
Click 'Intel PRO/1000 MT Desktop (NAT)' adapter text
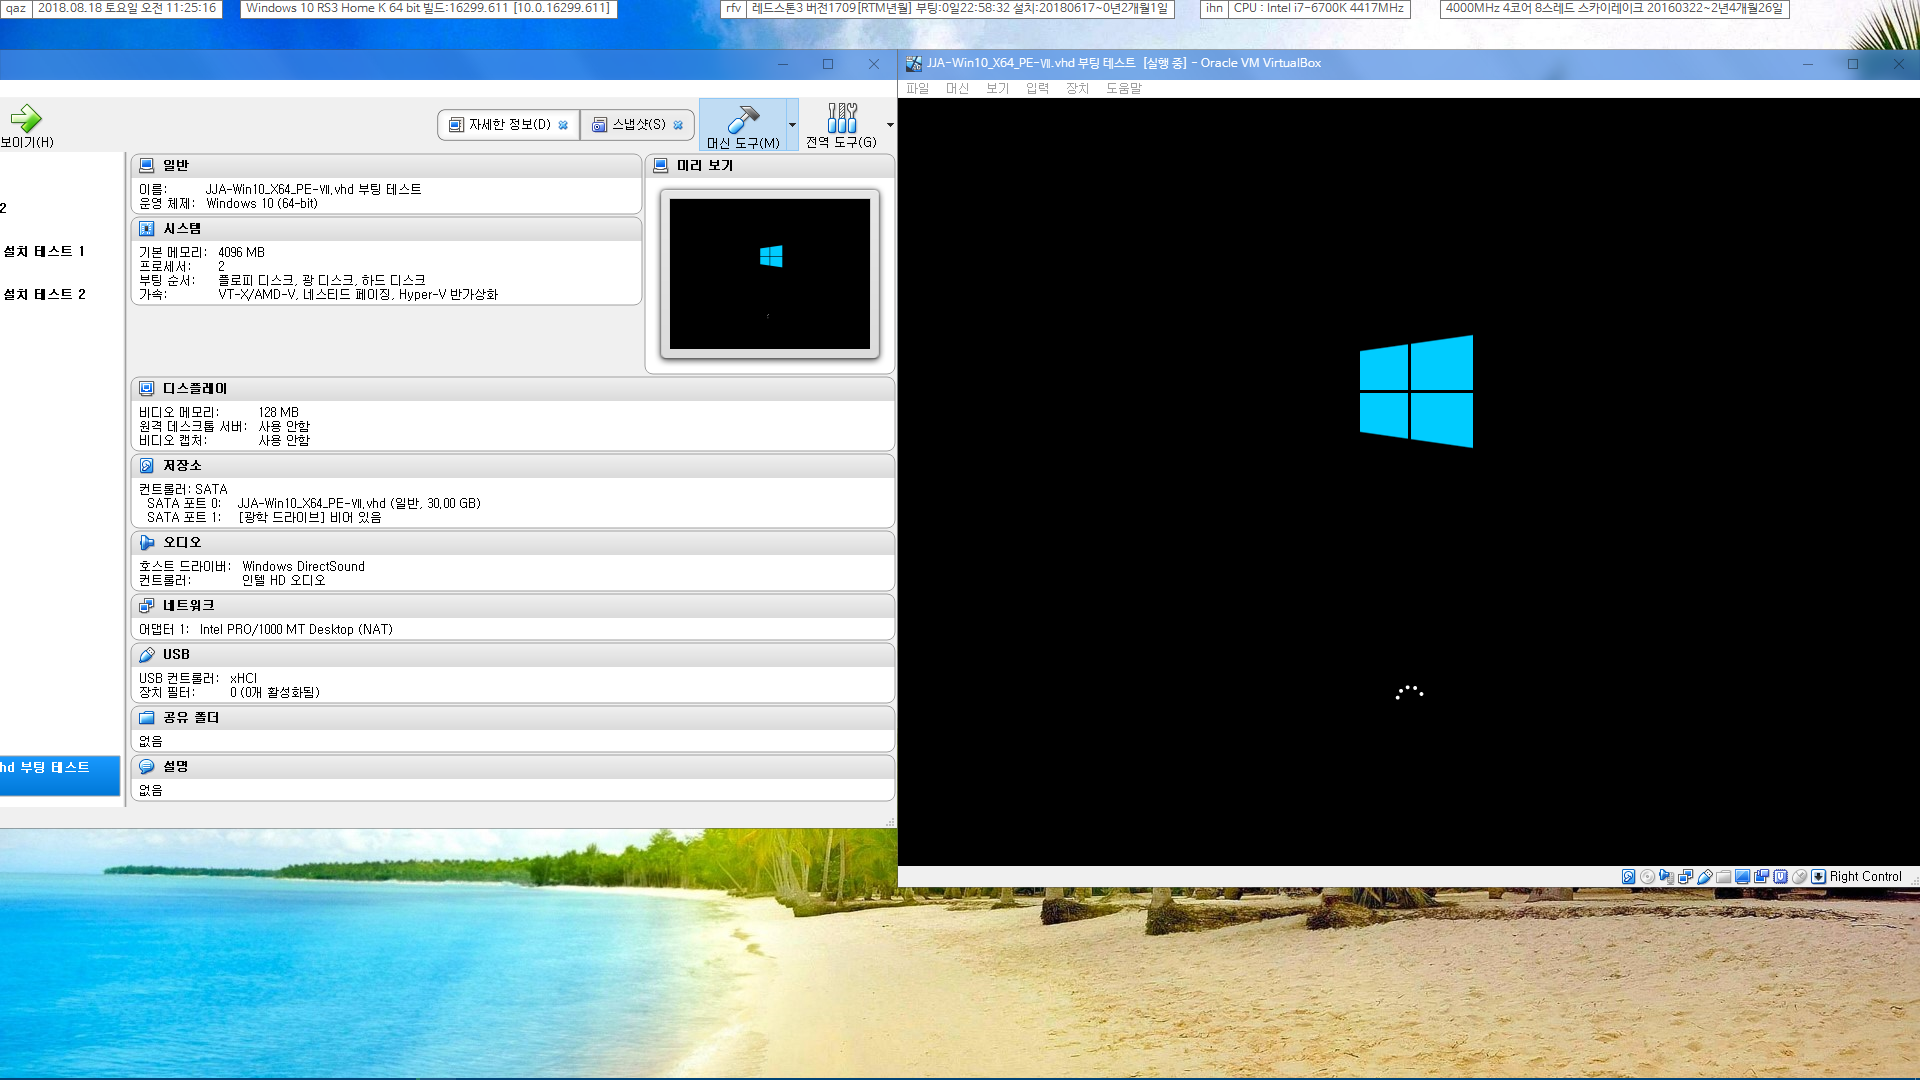point(296,629)
